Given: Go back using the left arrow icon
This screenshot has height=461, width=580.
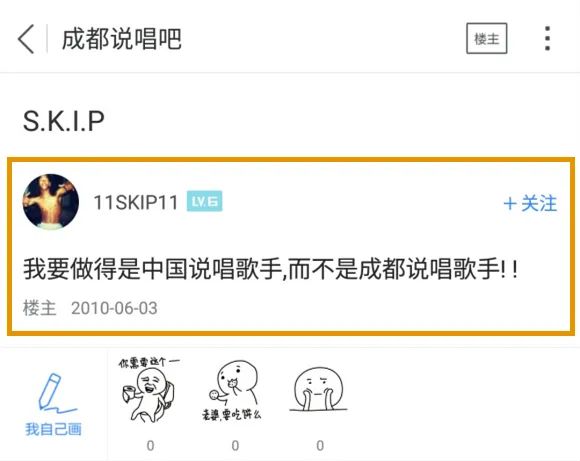Looking at the screenshot, I should click(x=26, y=39).
